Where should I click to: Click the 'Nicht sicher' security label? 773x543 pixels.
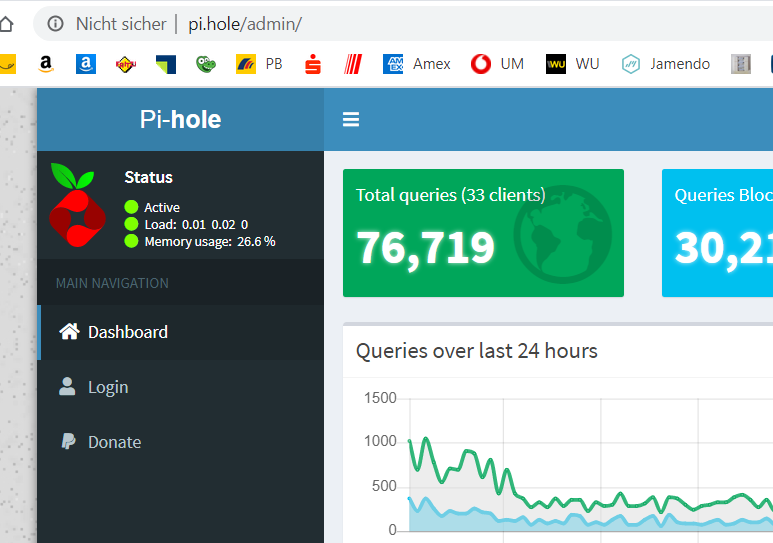(121, 24)
